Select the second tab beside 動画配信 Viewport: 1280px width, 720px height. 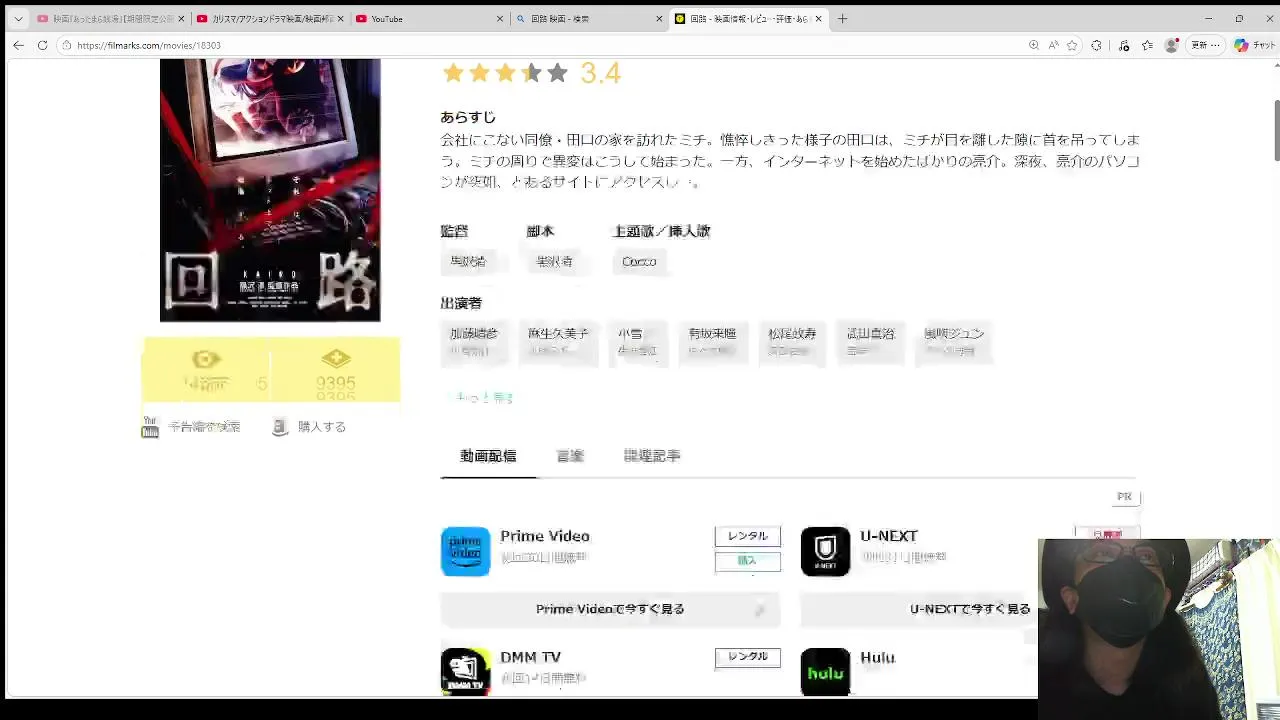click(x=570, y=456)
